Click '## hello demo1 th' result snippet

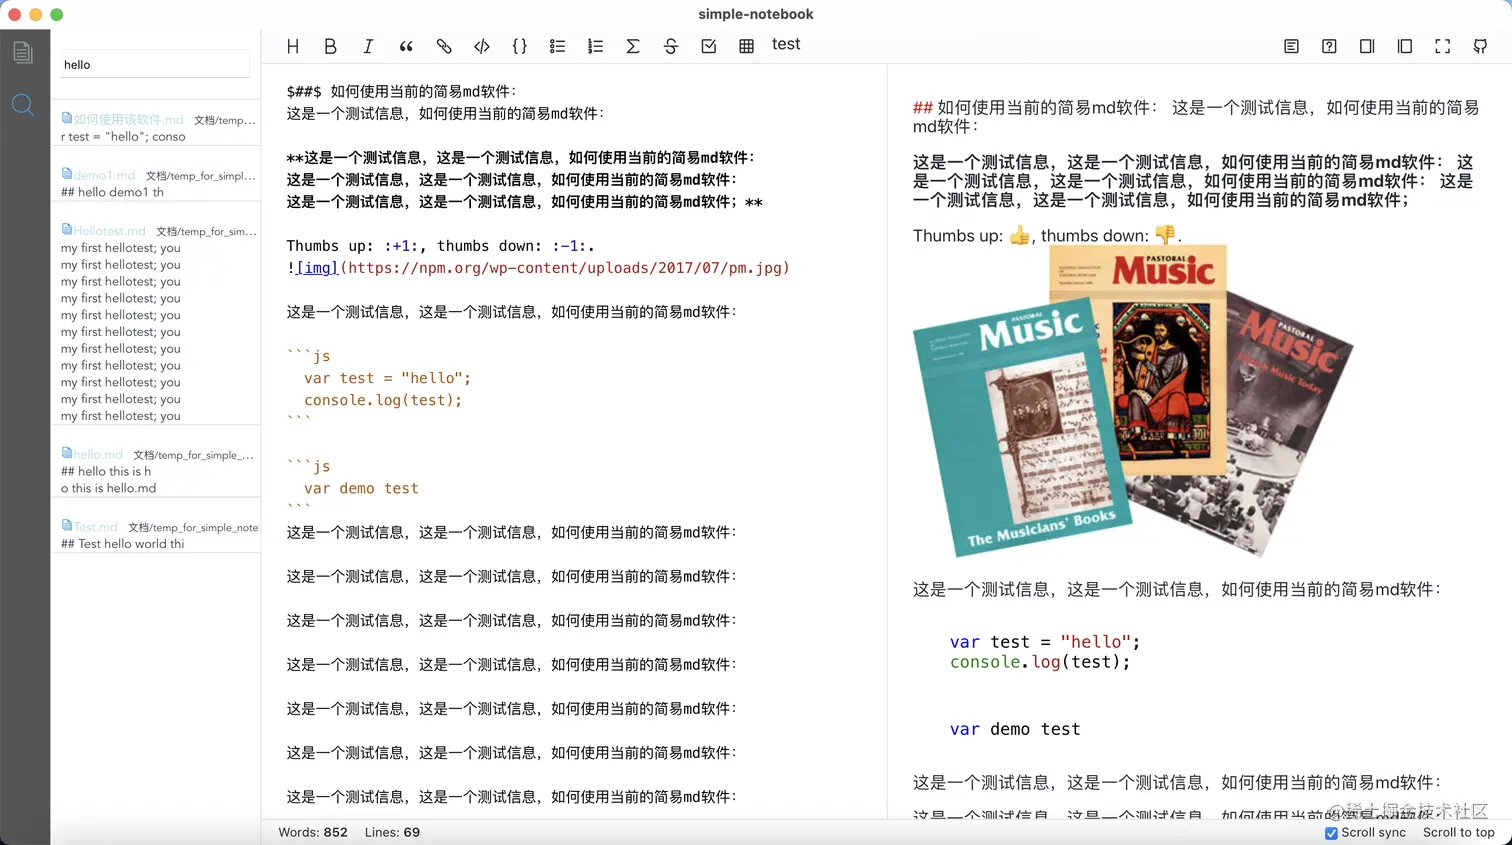pyautogui.click(x=112, y=192)
